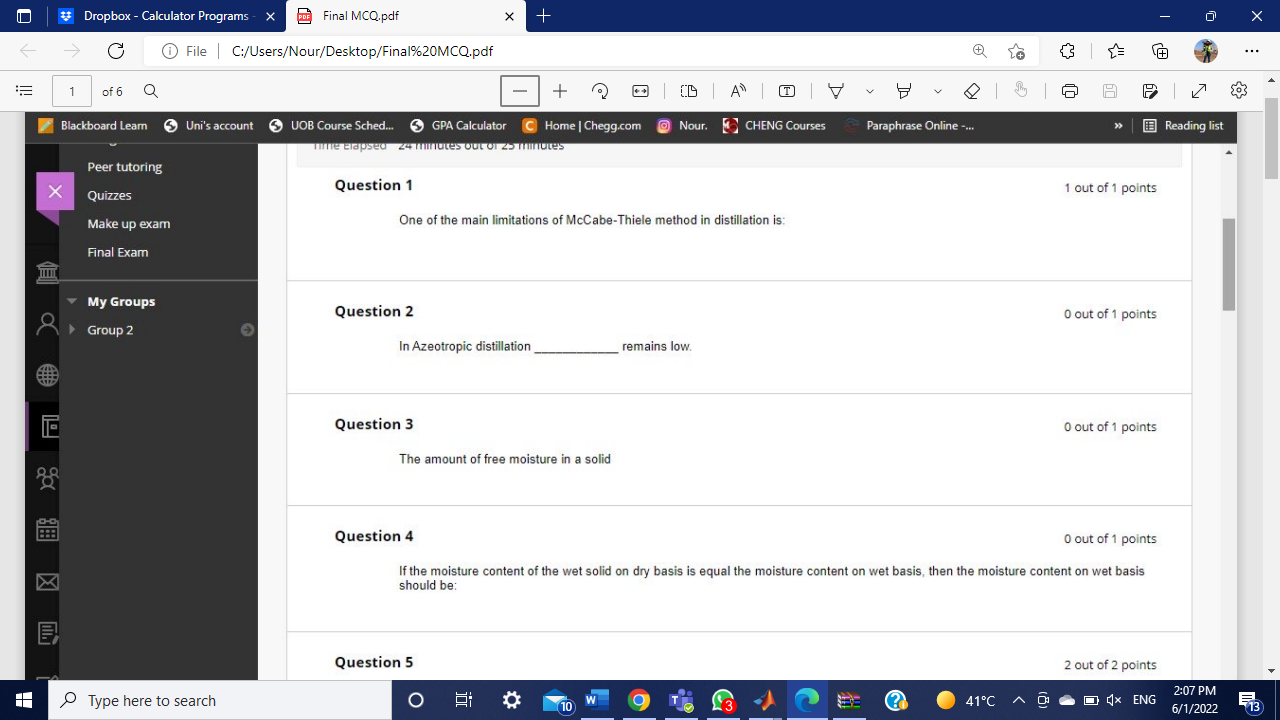1280x720 pixels.
Task: Open the Collections icon in the toolbar
Action: [x=1160, y=52]
